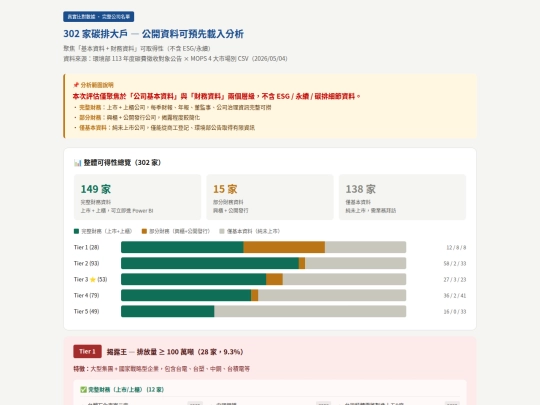The image size is (540, 405).
Task: Select the 149 家 summary card
Action: click(x=137, y=197)
